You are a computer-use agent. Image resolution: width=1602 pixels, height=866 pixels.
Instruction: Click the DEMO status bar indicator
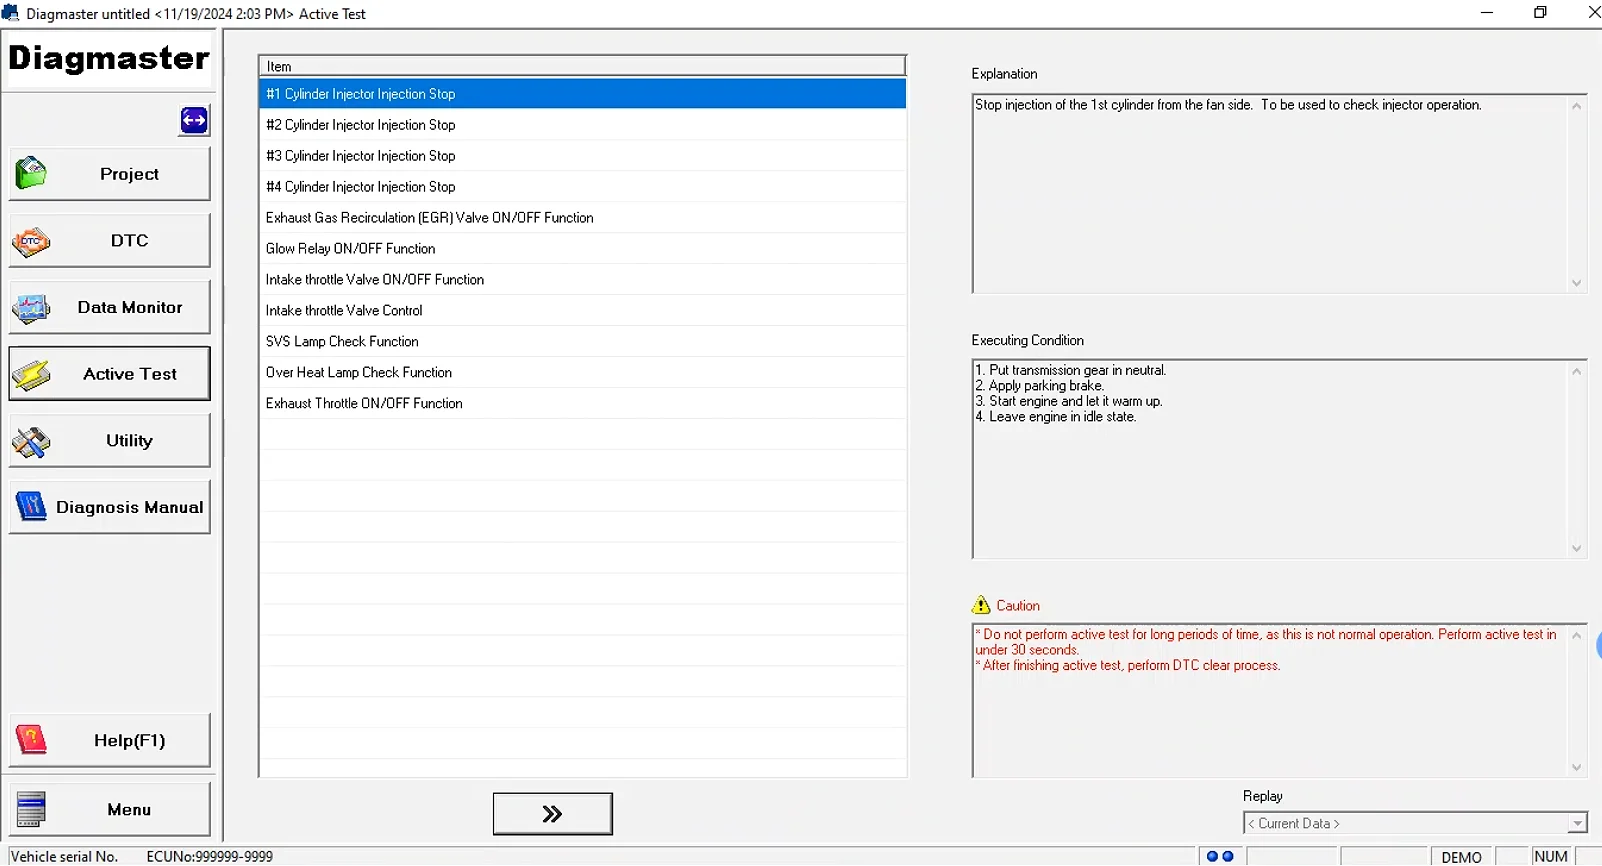pos(1462,857)
